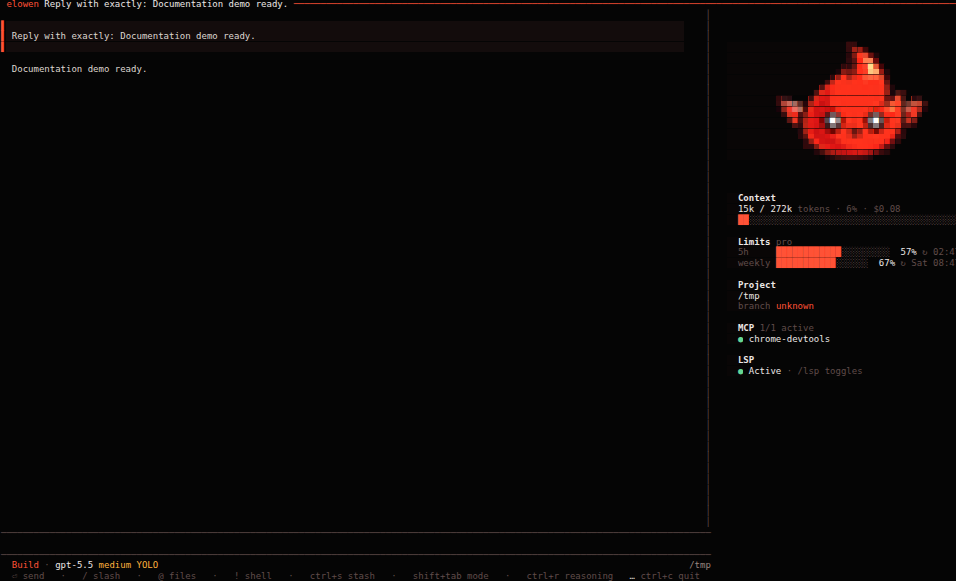Click the '/lsp toggles' hint text
The height and width of the screenshot is (581, 956).
[x=830, y=371]
